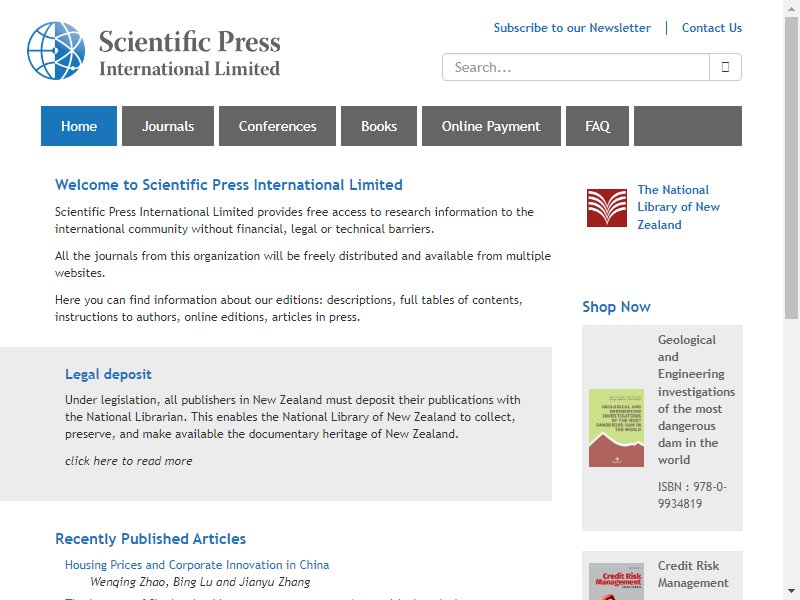Screen dimensions: 800x600
Task: Click the scrollbar down arrow
Action: pos(791,592)
